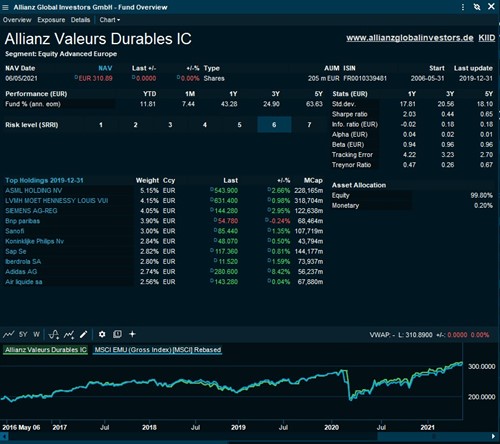Click highlighted risk level 6
The width and height of the screenshot is (500, 444).
pyautogui.click(x=274, y=125)
